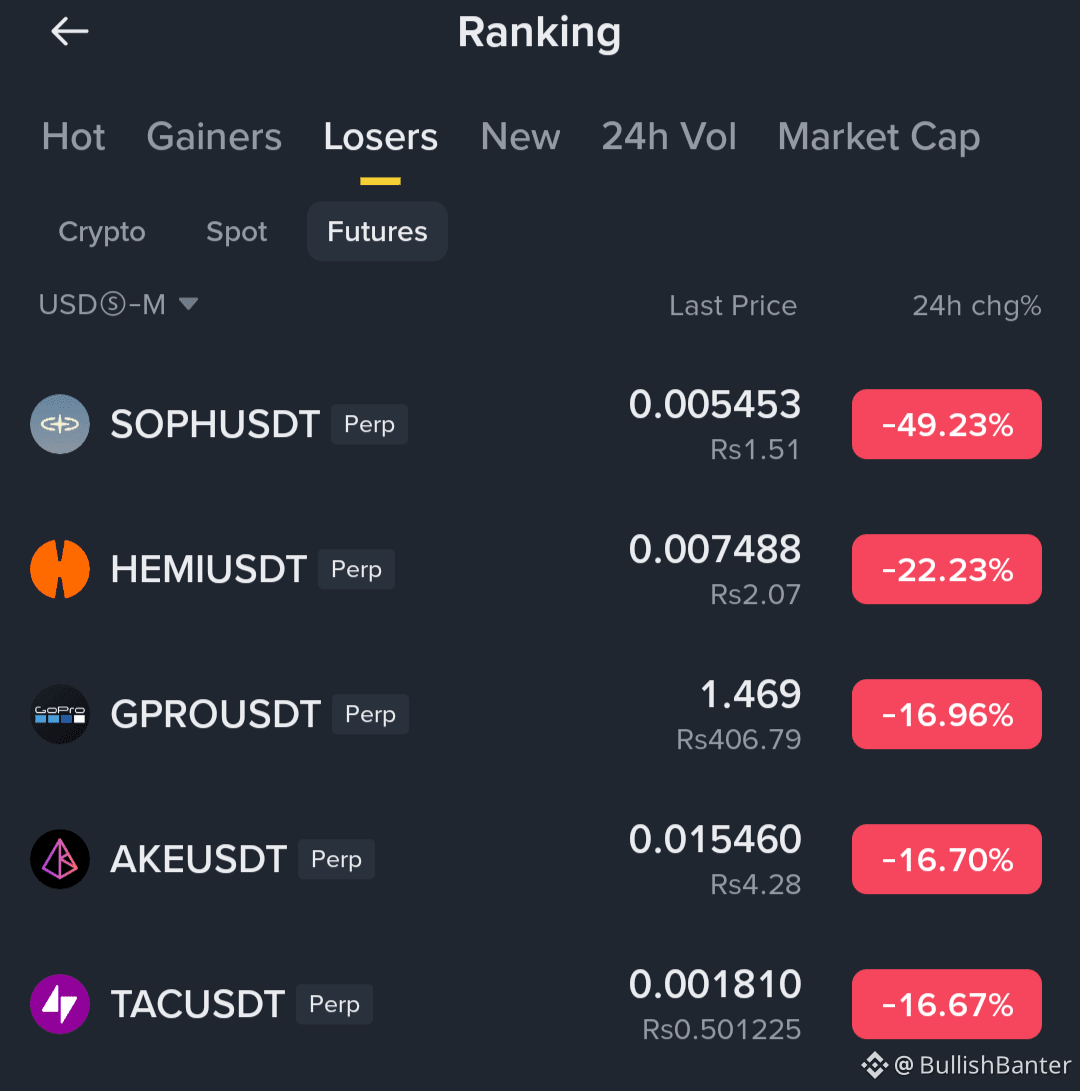Tap the Binance logo near BullishBanter
This screenshot has height=1091, width=1080.
(x=875, y=1065)
